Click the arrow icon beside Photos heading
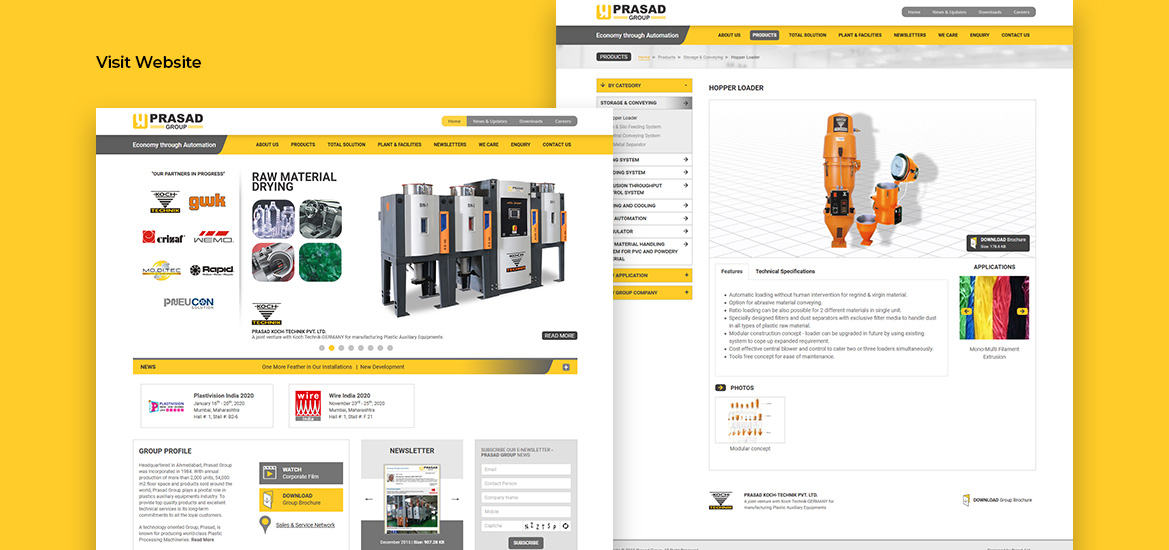This screenshot has width=1169, height=550. coord(720,388)
